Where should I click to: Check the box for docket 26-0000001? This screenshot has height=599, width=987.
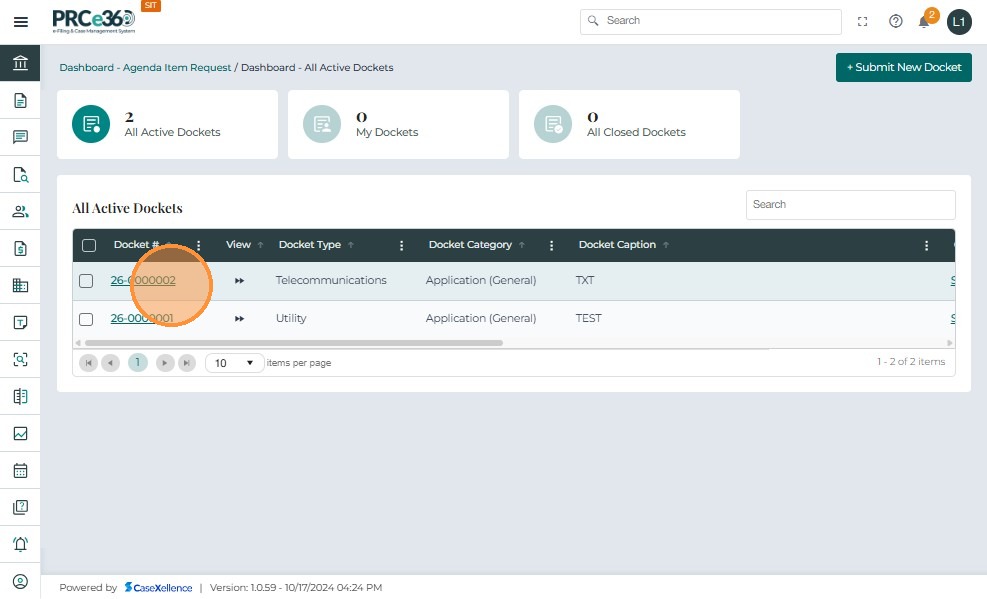point(86,319)
